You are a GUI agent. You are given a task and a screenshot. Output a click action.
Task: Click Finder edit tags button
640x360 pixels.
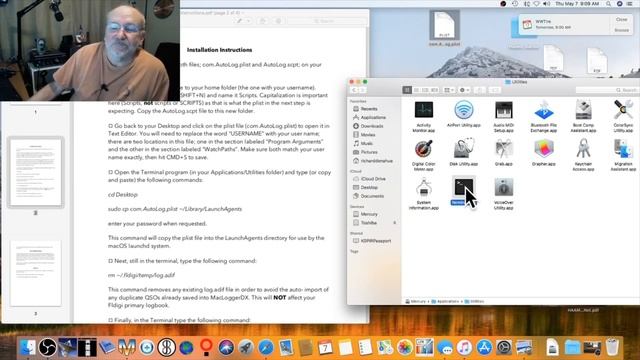coord(495,90)
